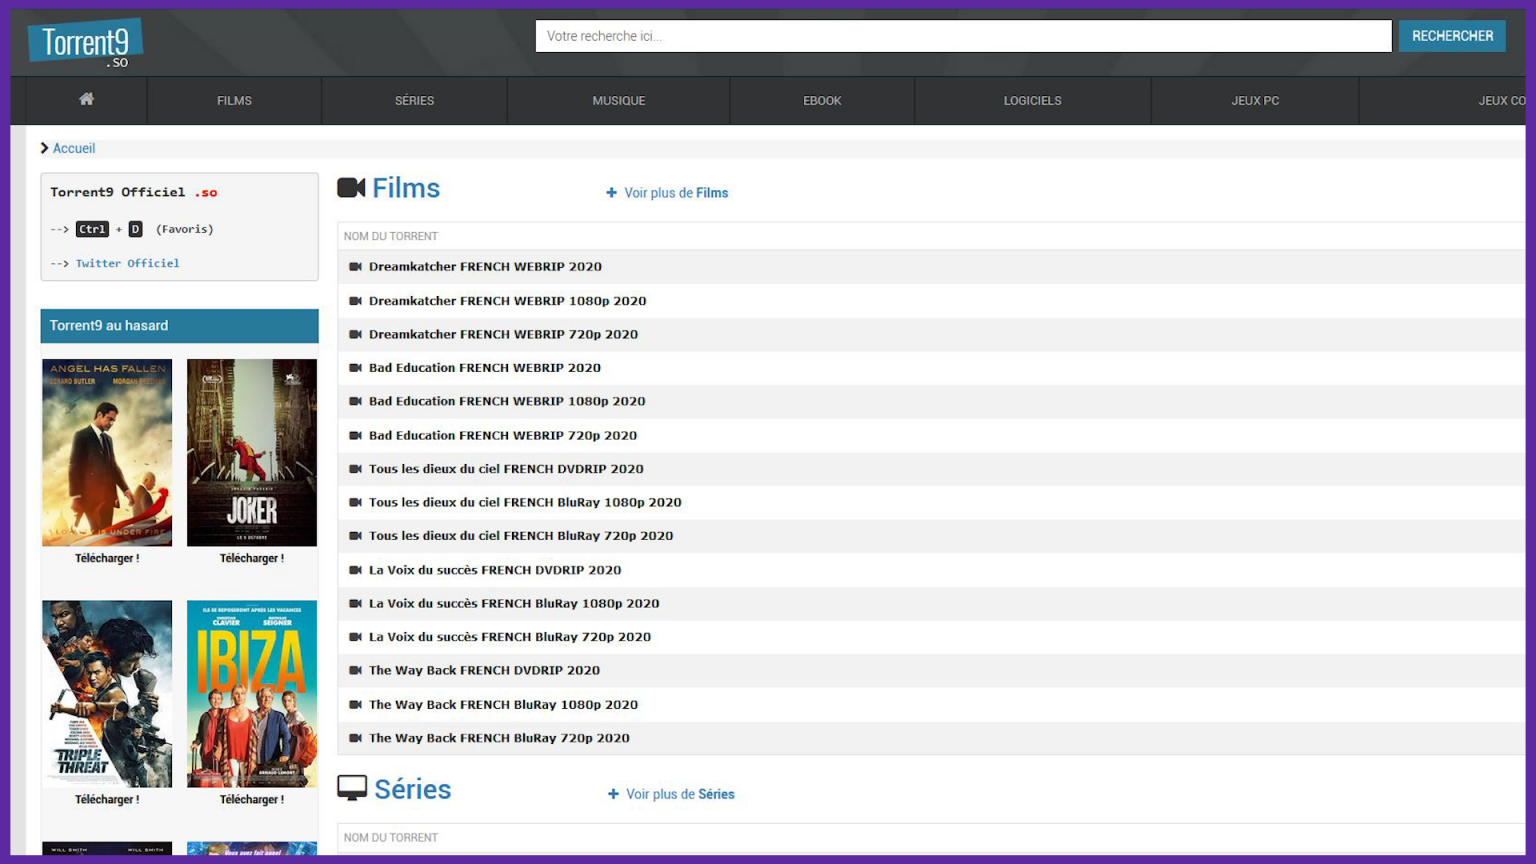Image resolution: width=1536 pixels, height=864 pixels.
Task: Click the Torrent9 au hasard header
Action: (x=179, y=326)
